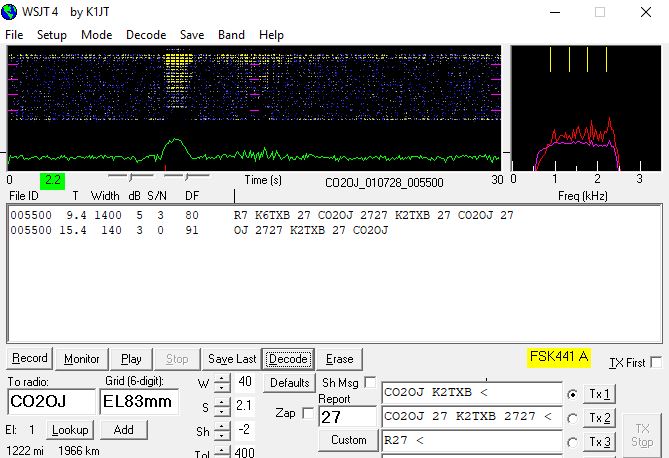Check the Sh Msg checkbox
Image resolution: width=669 pixels, height=458 pixels.
[371, 382]
